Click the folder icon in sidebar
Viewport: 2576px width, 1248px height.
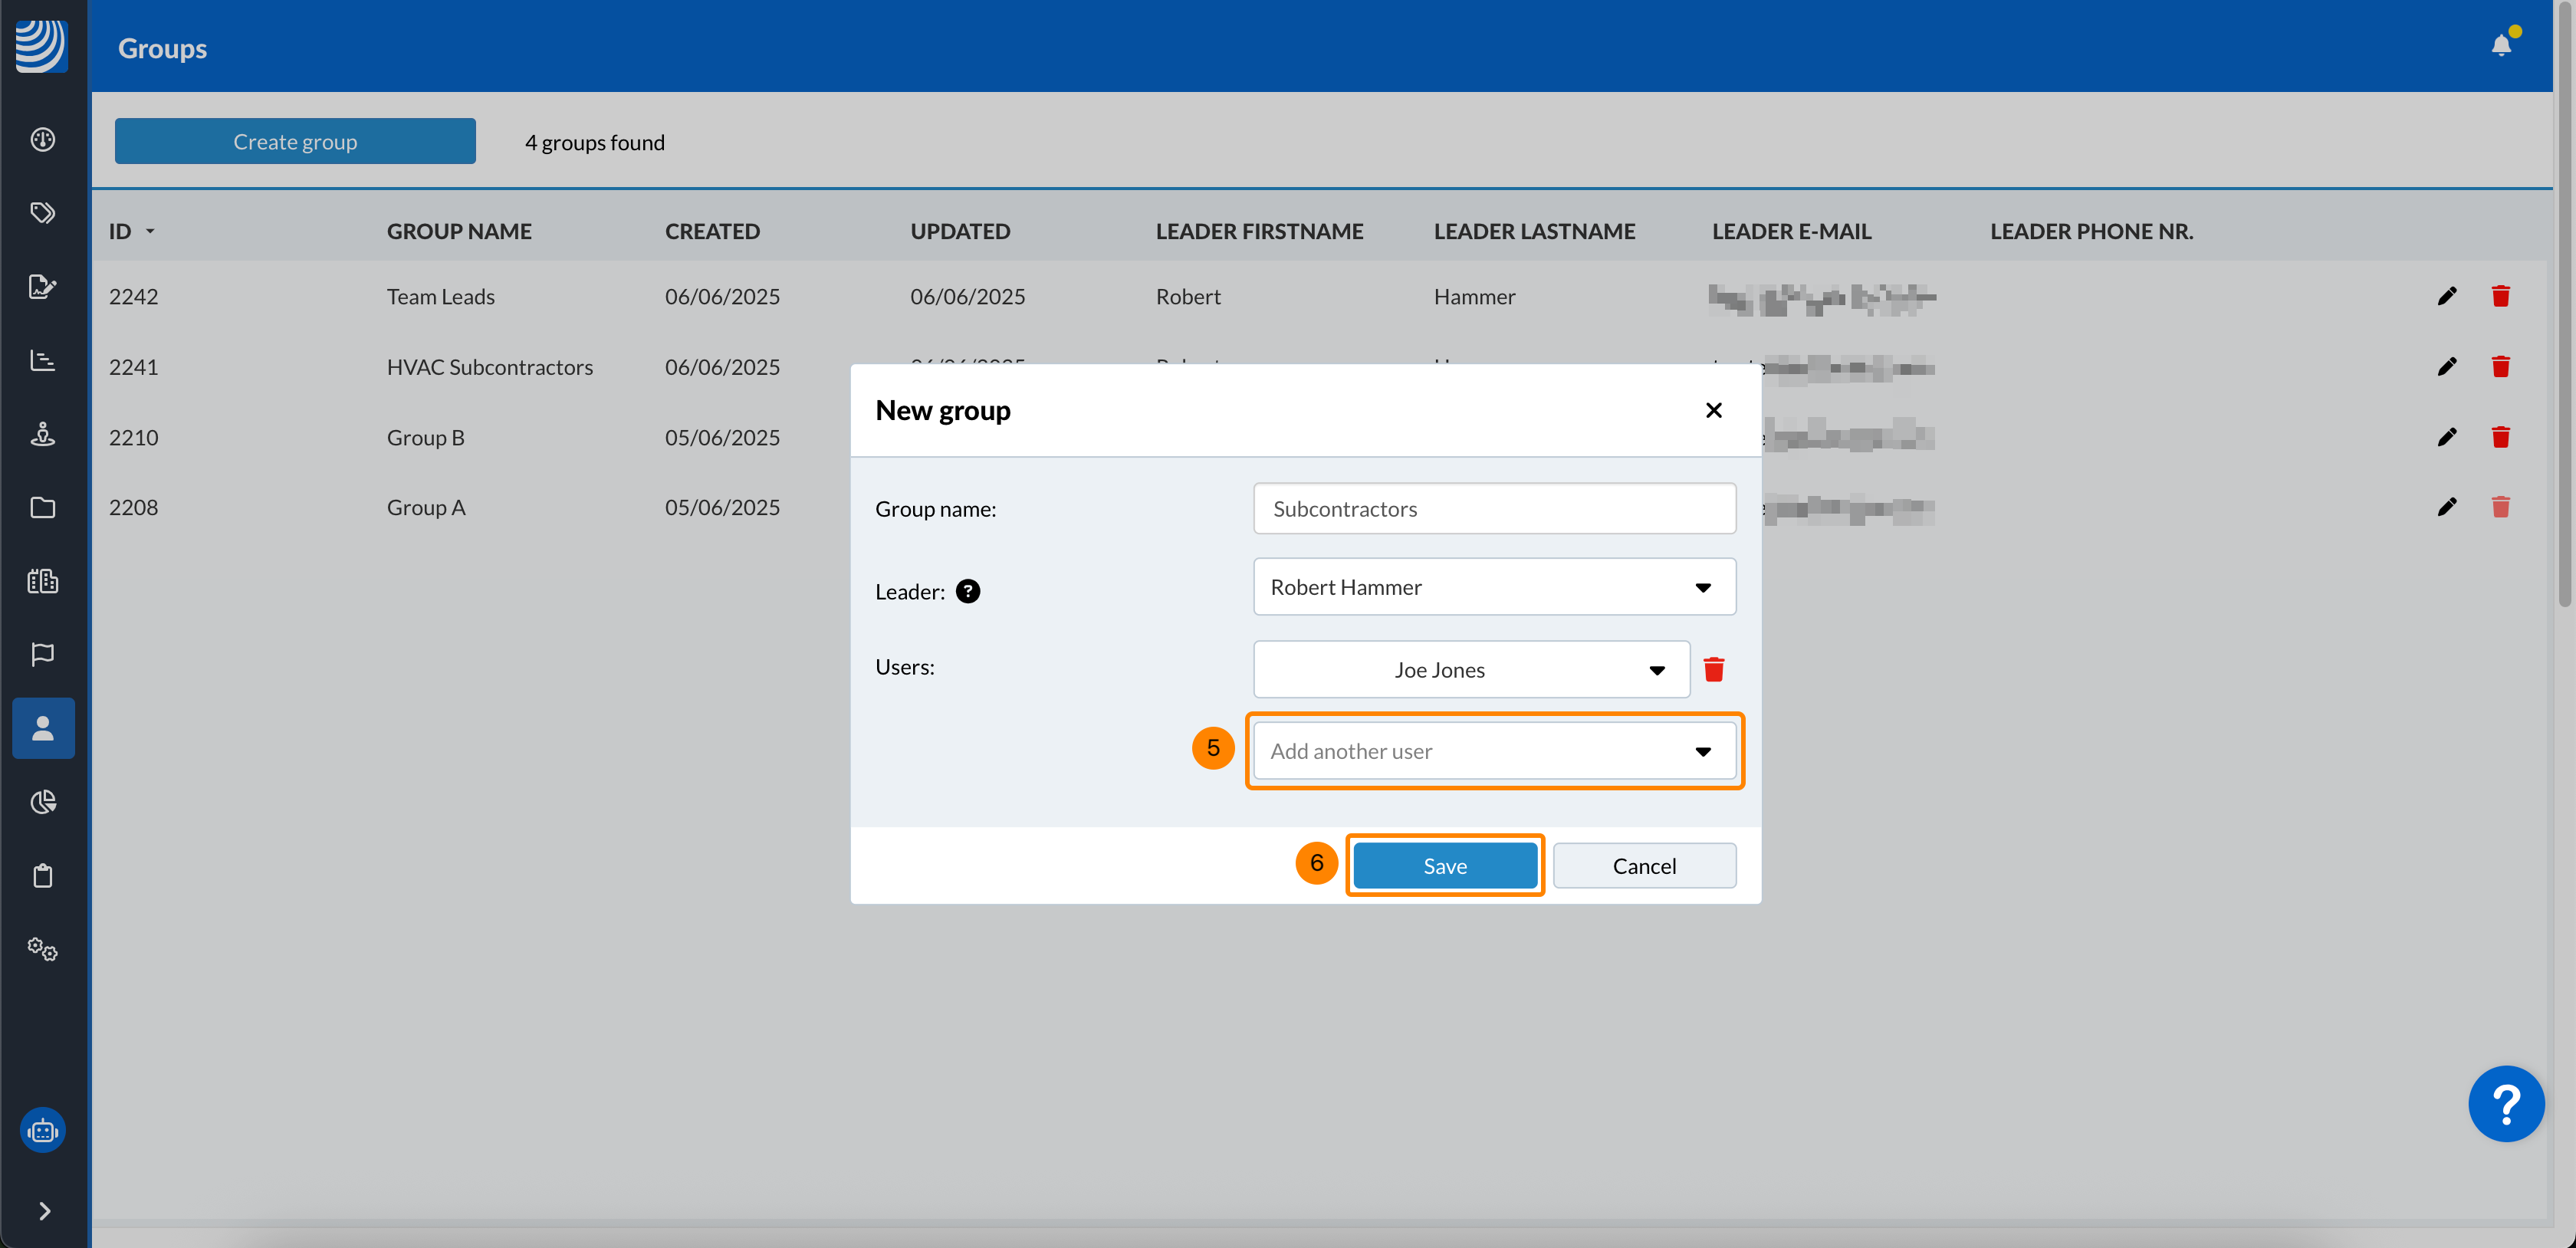click(42, 507)
